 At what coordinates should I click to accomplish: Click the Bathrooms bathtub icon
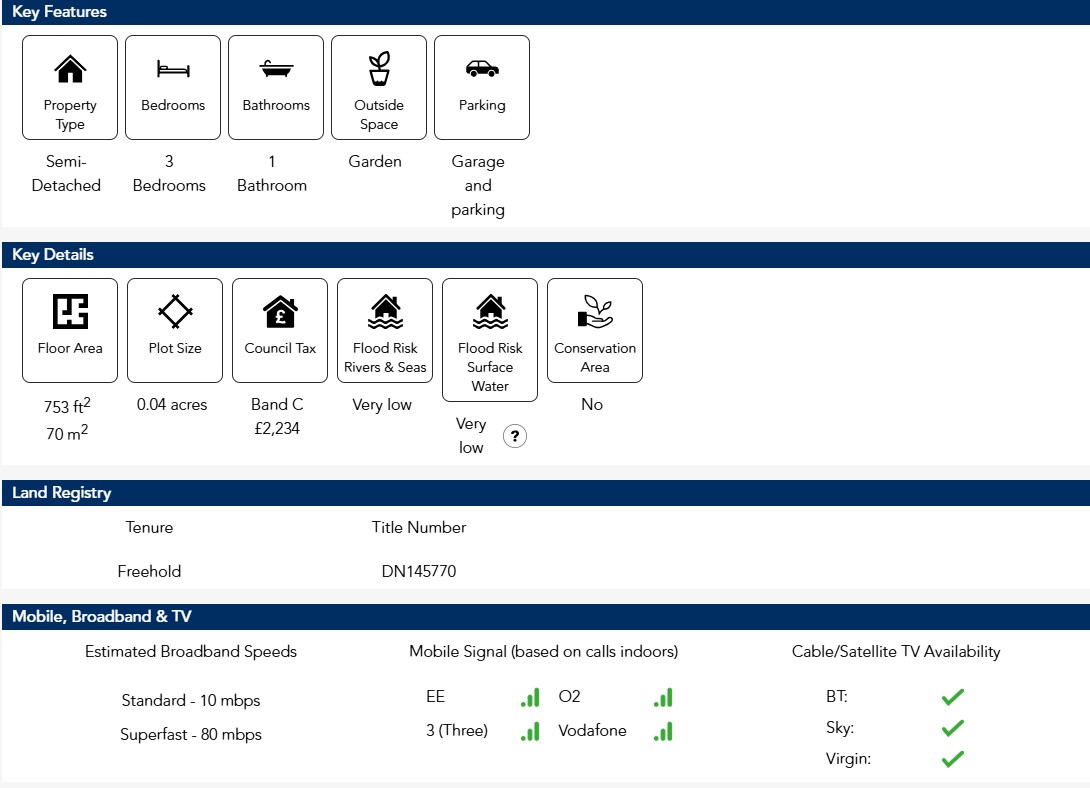click(x=276, y=69)
